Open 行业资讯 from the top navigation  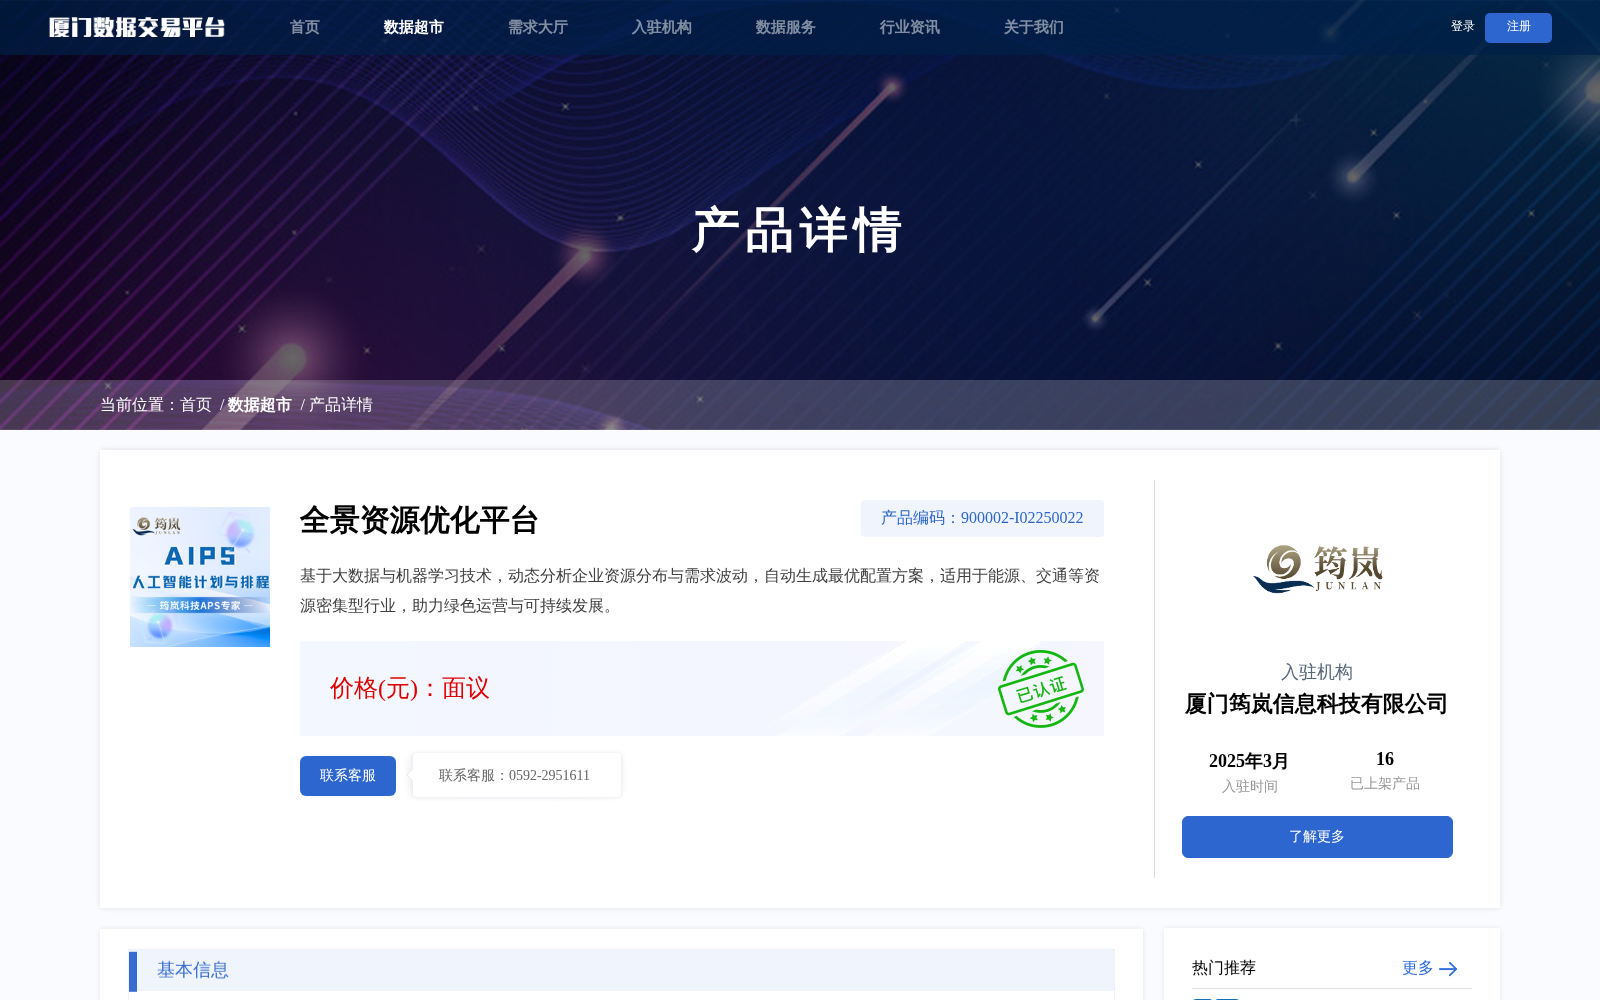point(909,27)
